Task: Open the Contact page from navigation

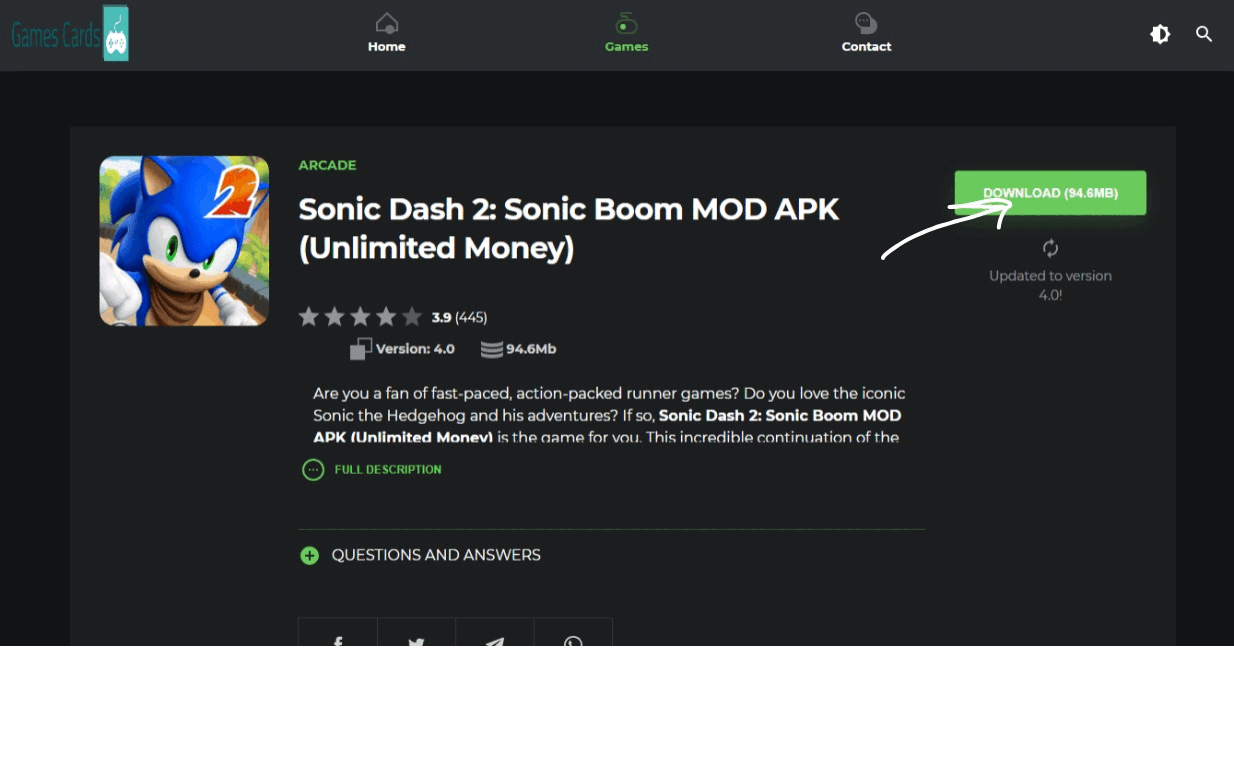Action: tap(866, 34)
